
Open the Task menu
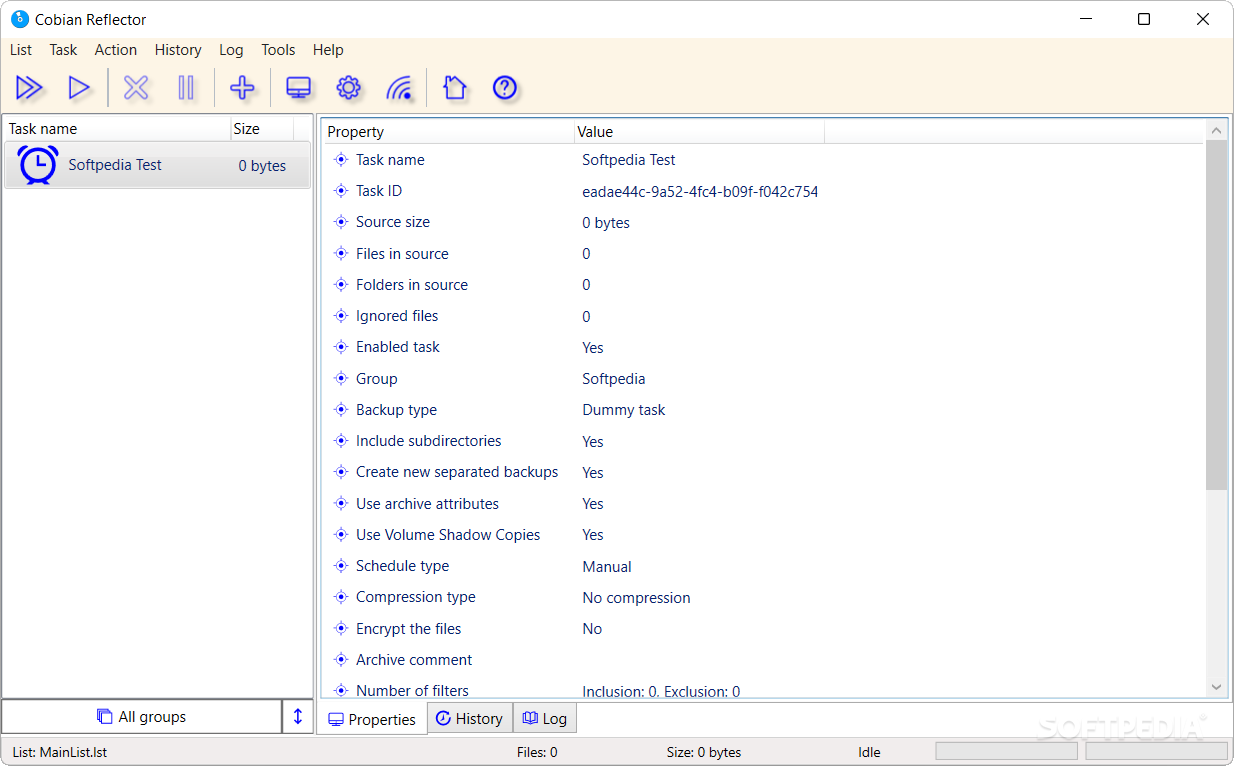(63, 49)
